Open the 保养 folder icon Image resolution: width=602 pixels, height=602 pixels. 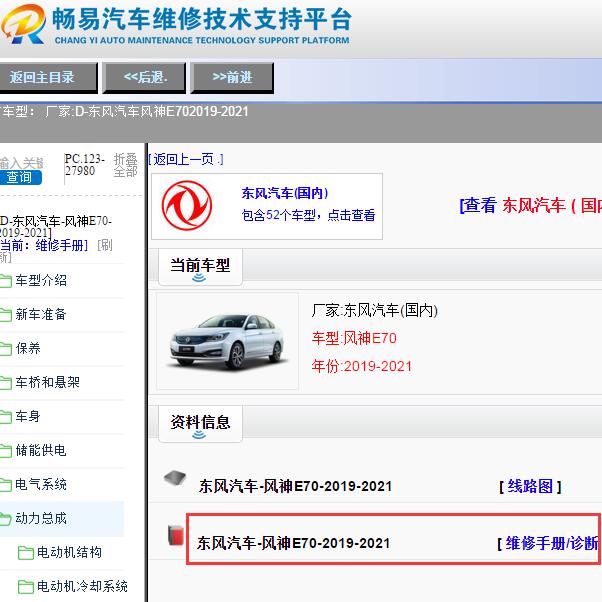coord(5,349)
